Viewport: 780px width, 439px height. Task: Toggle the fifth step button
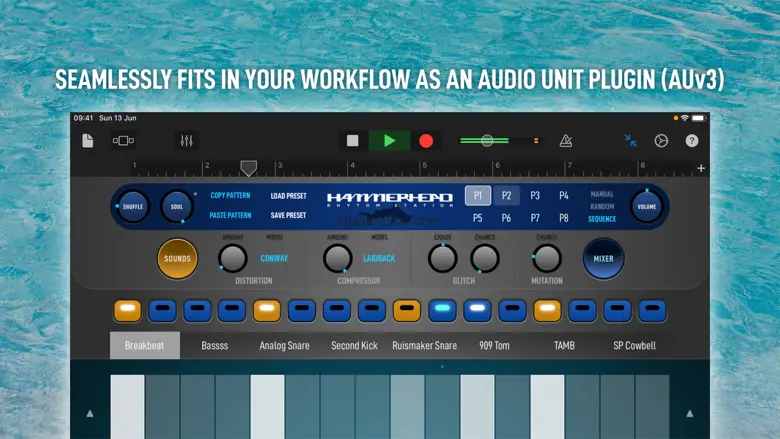point(267,310)
